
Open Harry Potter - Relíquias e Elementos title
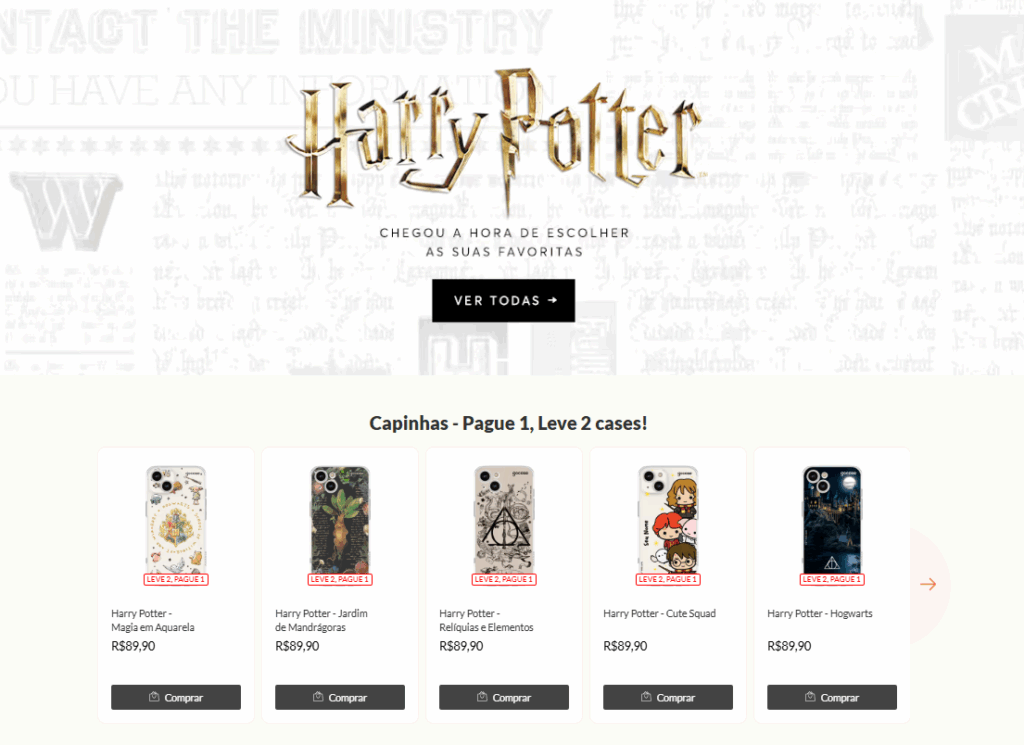point(486,620)
